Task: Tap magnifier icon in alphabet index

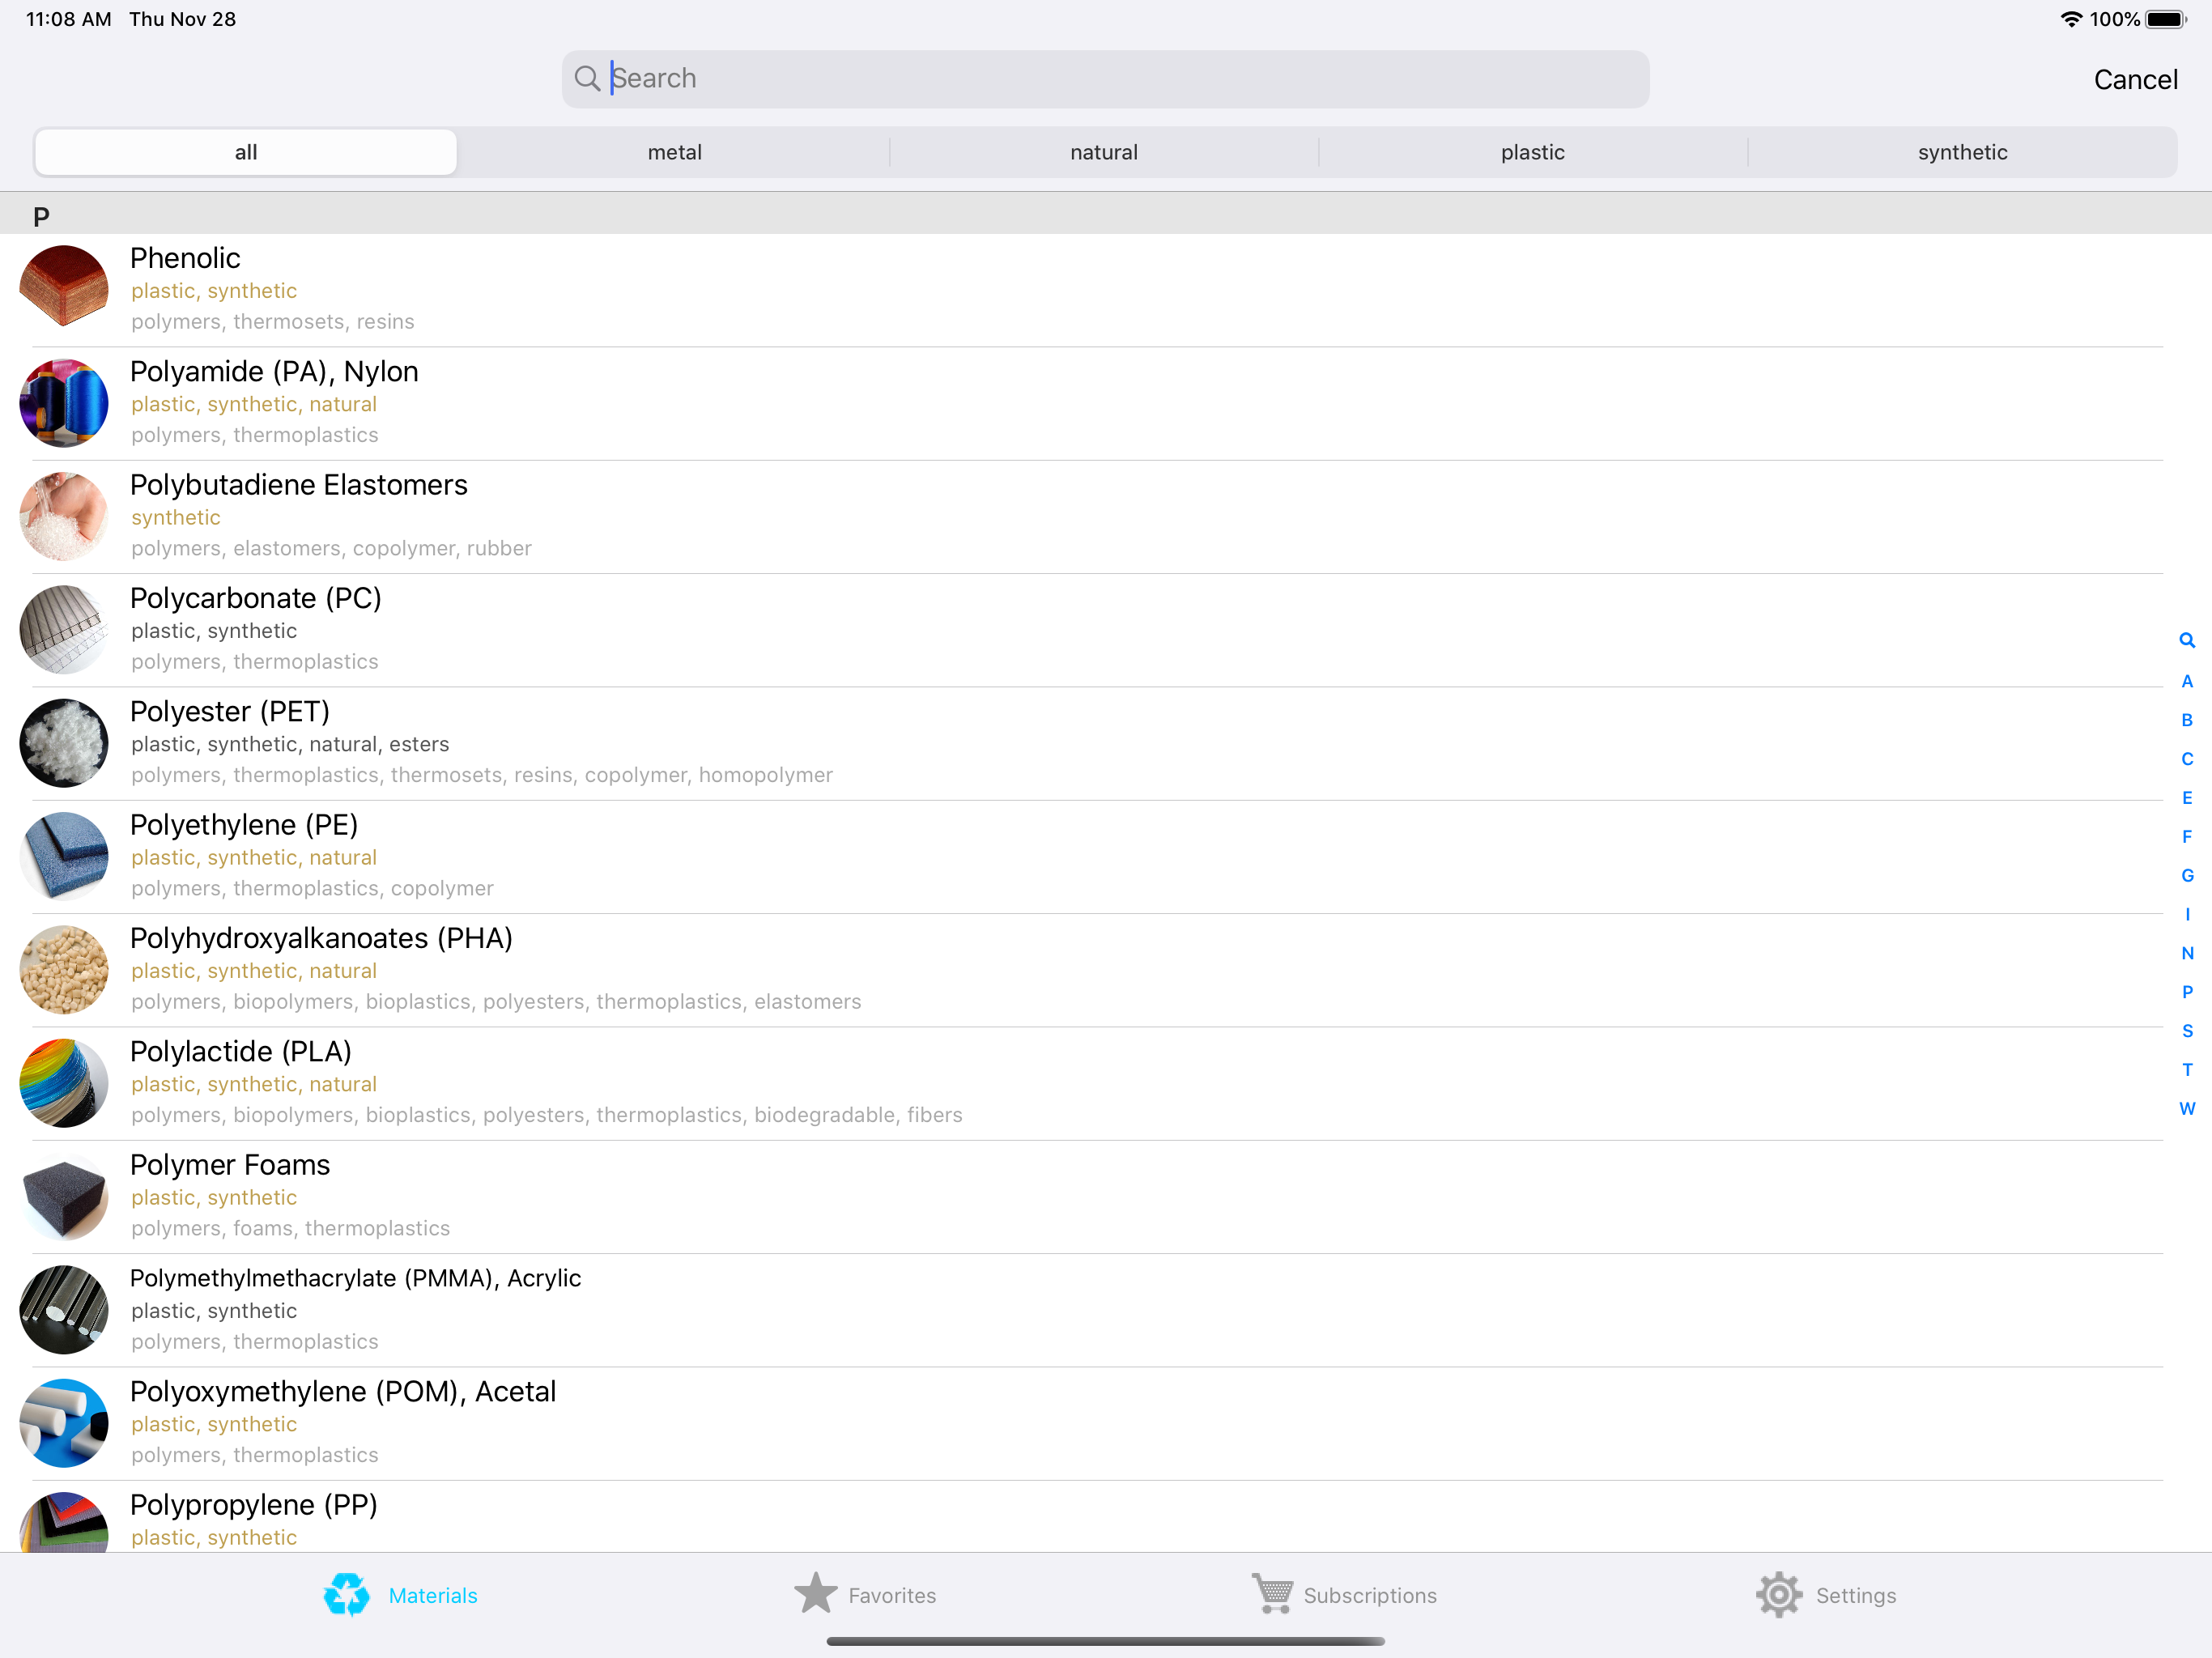Action: click(2187, 641)
